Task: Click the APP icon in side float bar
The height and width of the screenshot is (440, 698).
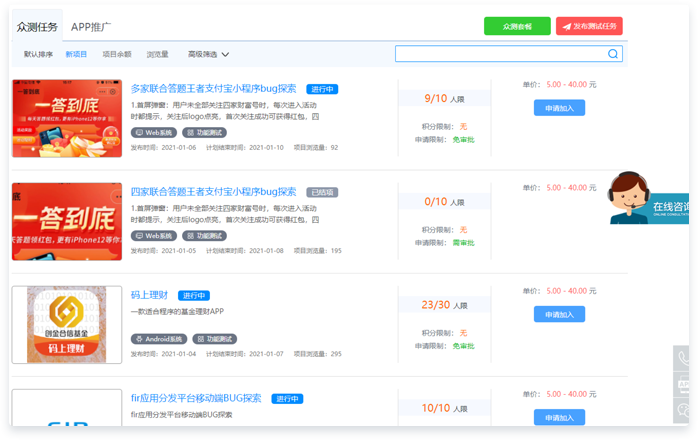Action: [x=682, y=384]
